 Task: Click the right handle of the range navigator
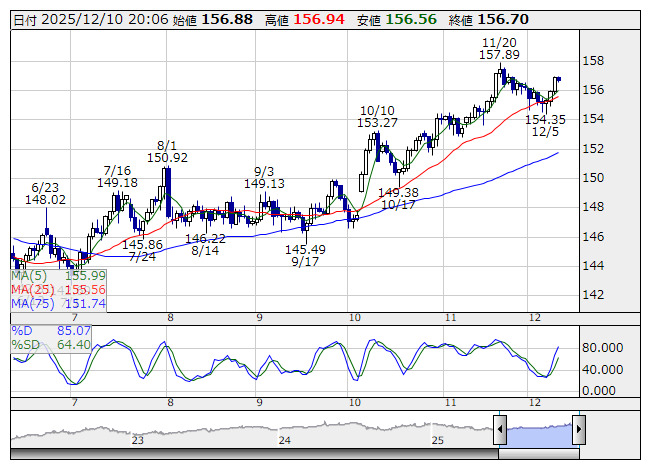click(579, 429)
